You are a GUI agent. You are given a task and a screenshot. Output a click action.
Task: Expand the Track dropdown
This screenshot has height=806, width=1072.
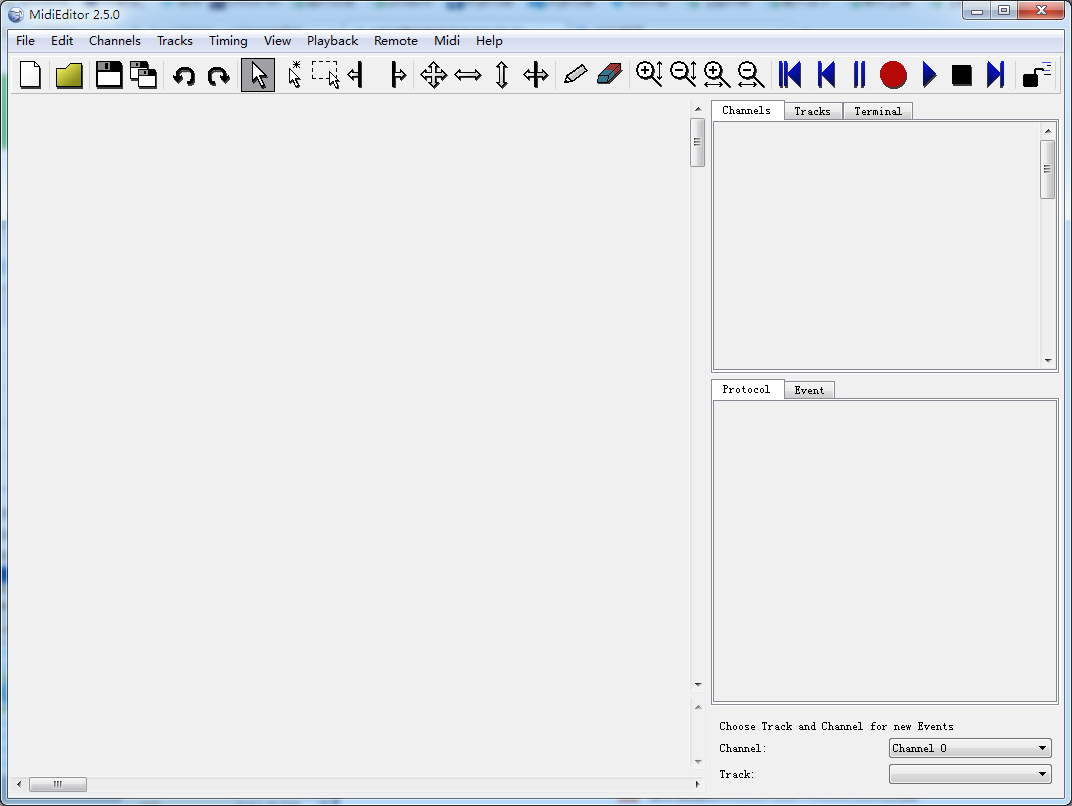[x=970, y=774]
